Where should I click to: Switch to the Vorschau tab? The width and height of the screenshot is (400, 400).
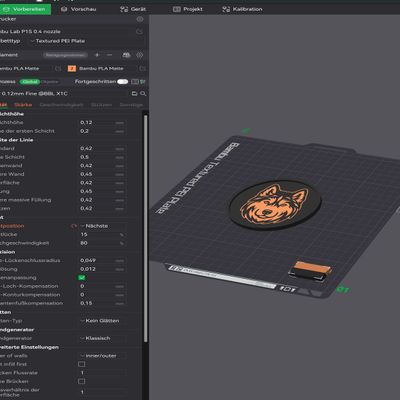click(x=79, y=9)
